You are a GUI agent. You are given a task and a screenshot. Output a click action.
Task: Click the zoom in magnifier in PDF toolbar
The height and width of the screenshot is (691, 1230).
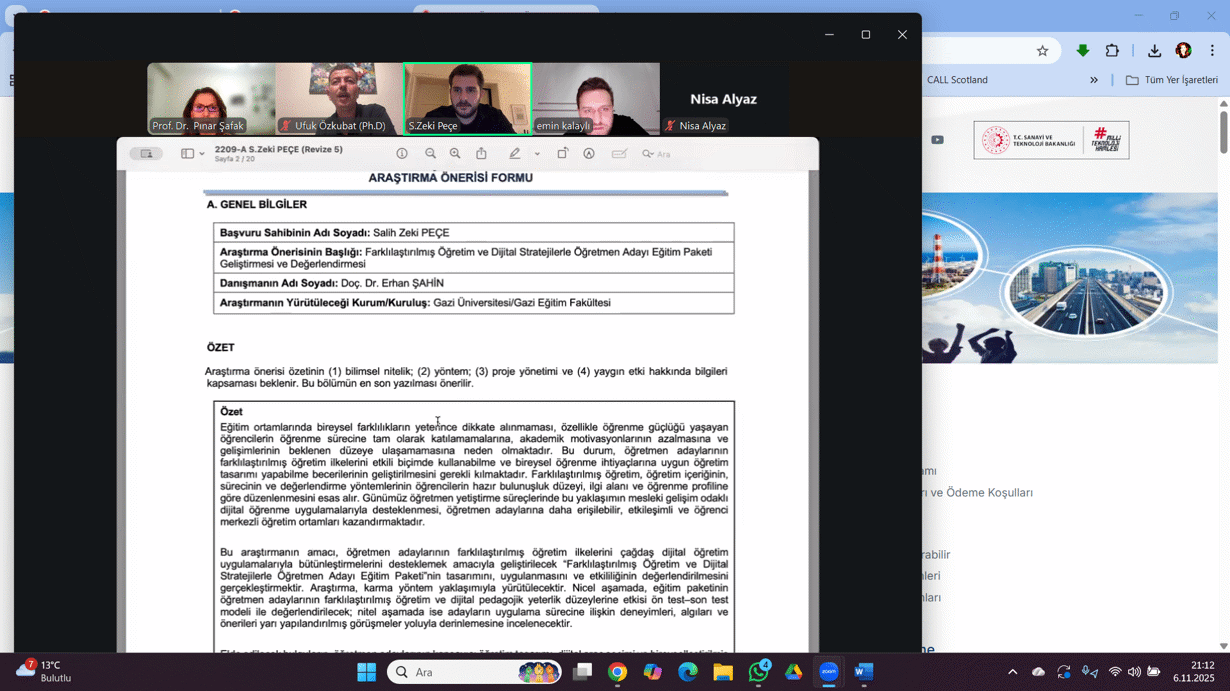tap(455, 154)
